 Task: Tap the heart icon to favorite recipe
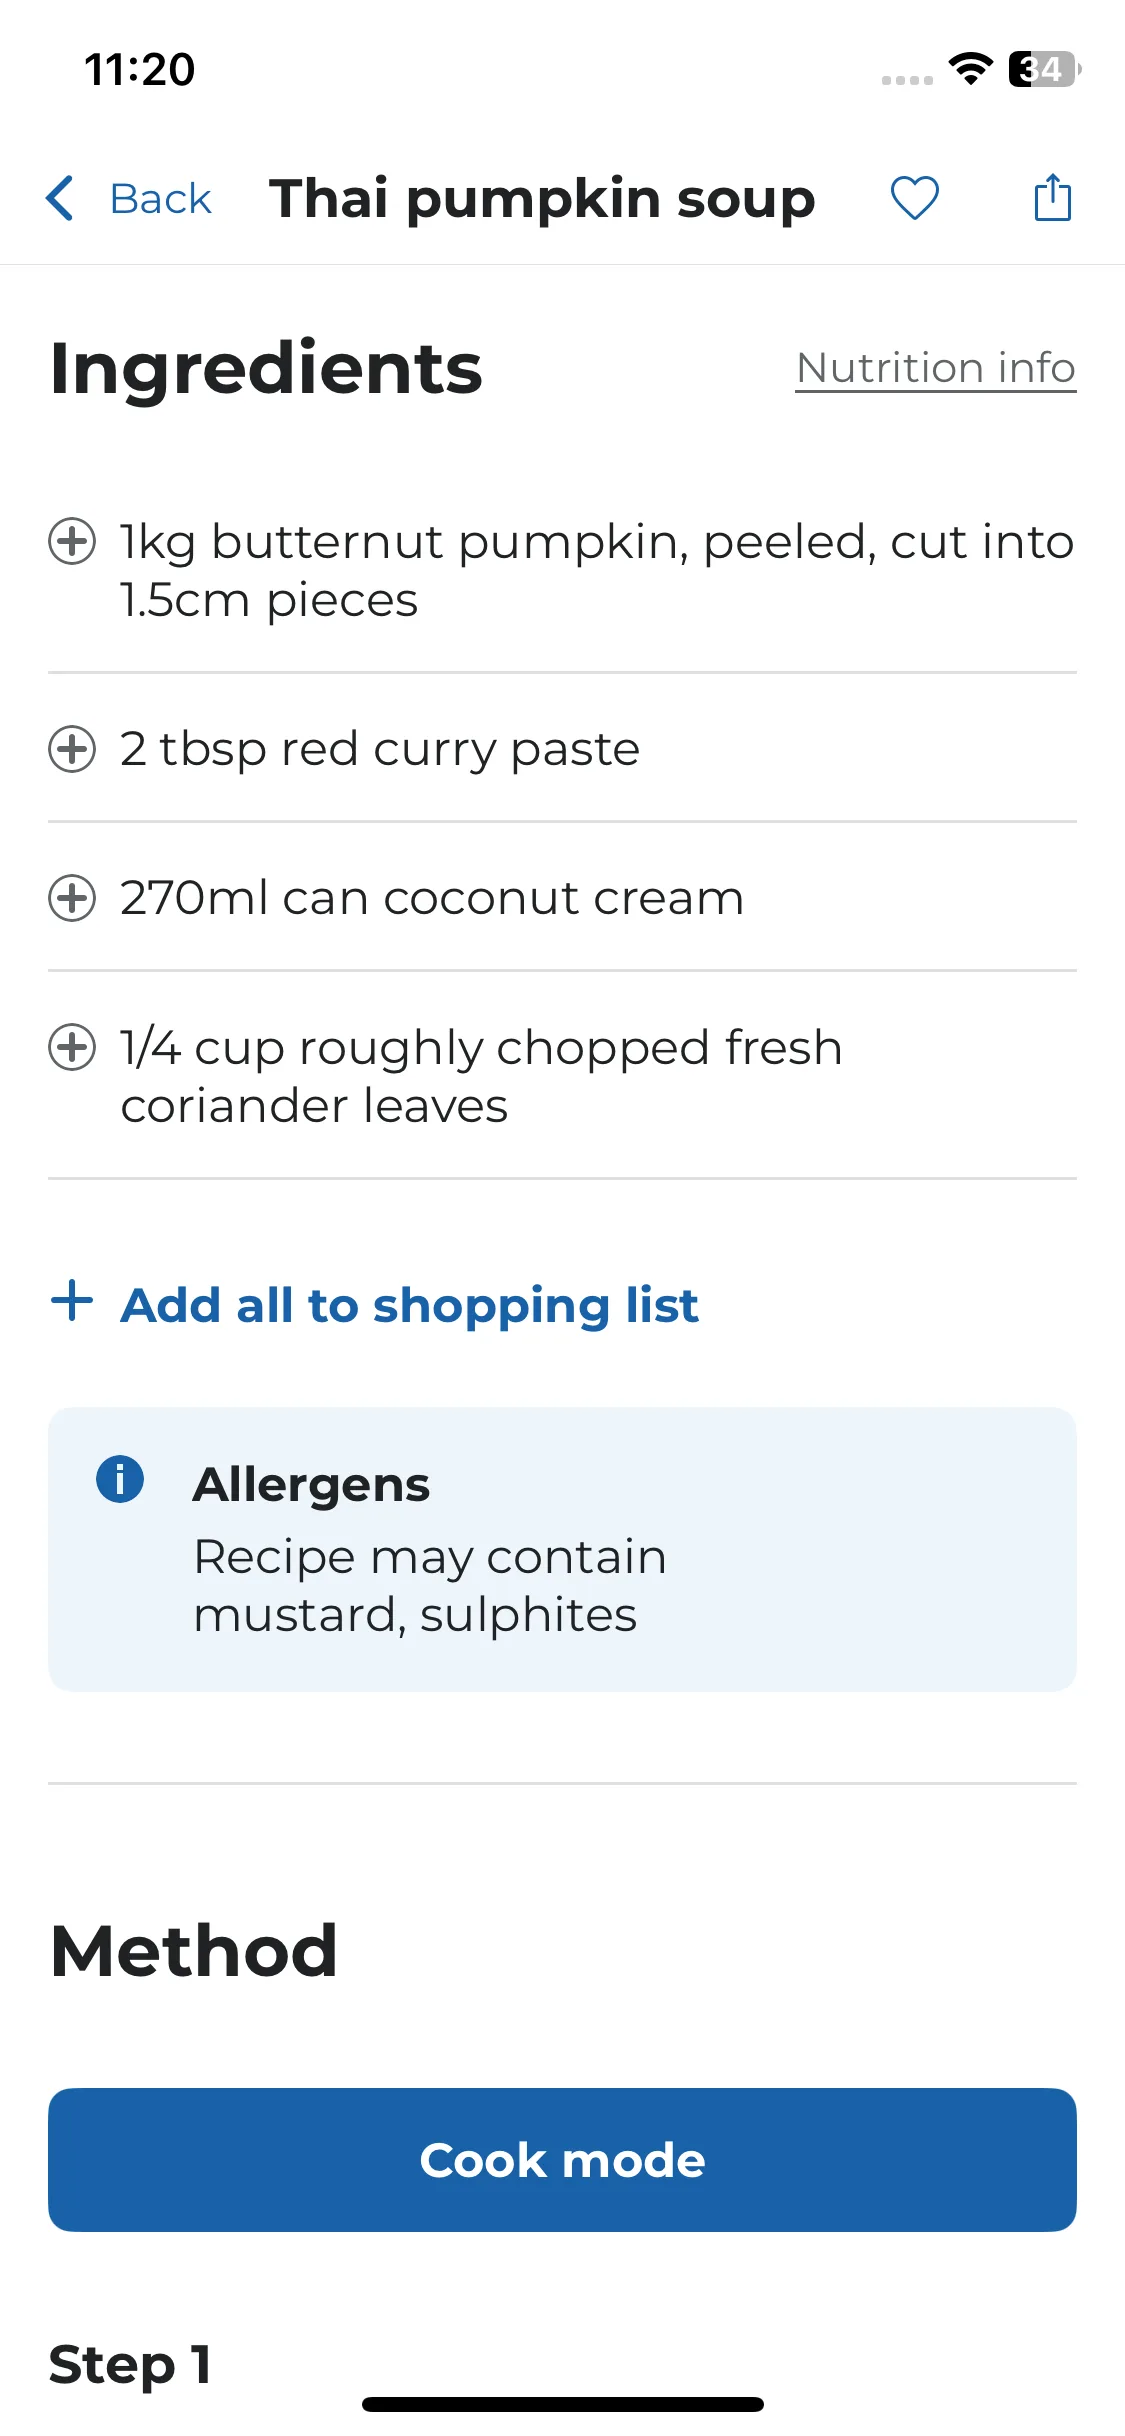914,198
